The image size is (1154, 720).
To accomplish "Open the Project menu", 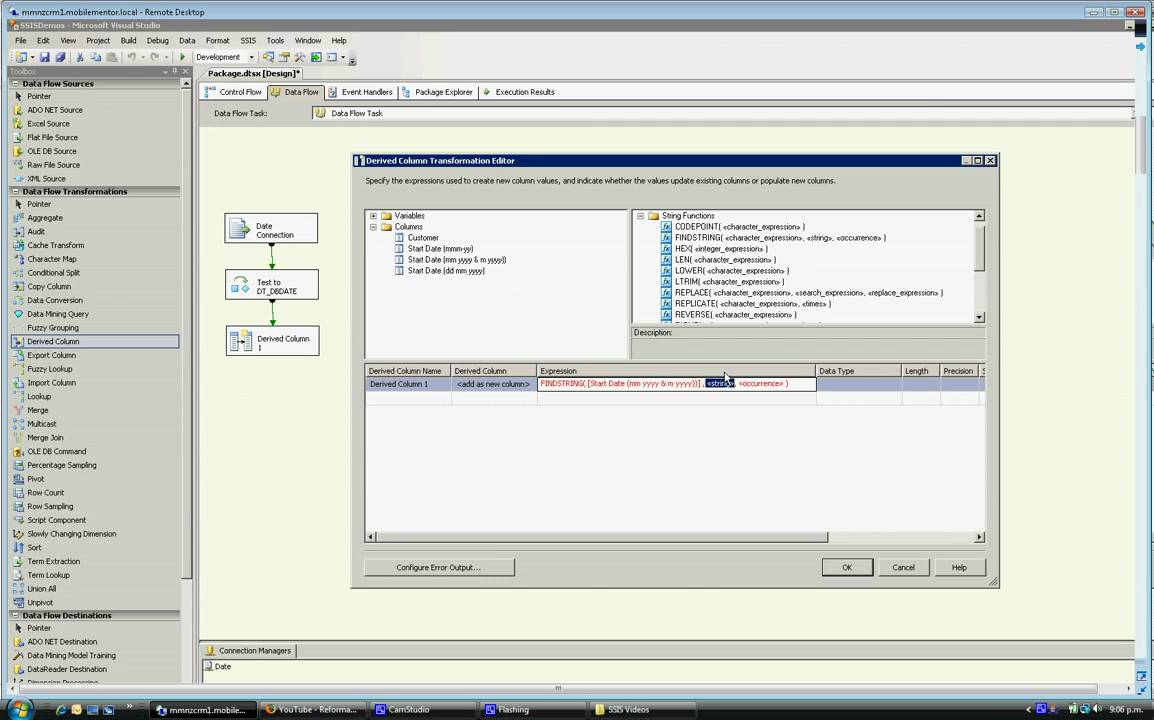I will [x=98, y=40].
